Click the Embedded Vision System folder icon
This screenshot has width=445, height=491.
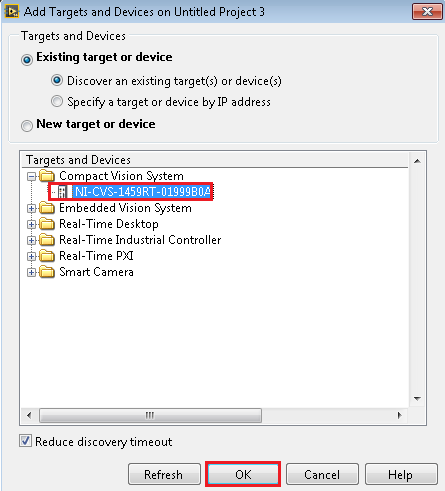click(x=47, y=208)
